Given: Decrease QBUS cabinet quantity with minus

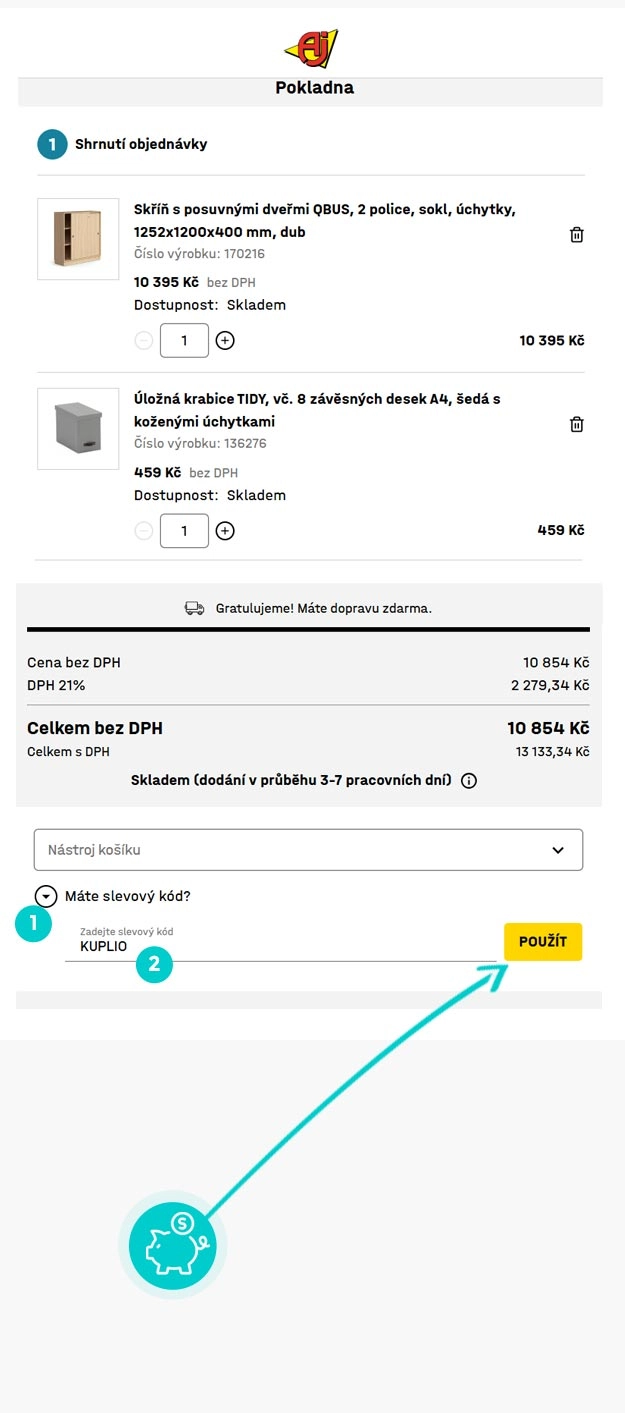Looking at the screenshot, I should tap(144, 341).
